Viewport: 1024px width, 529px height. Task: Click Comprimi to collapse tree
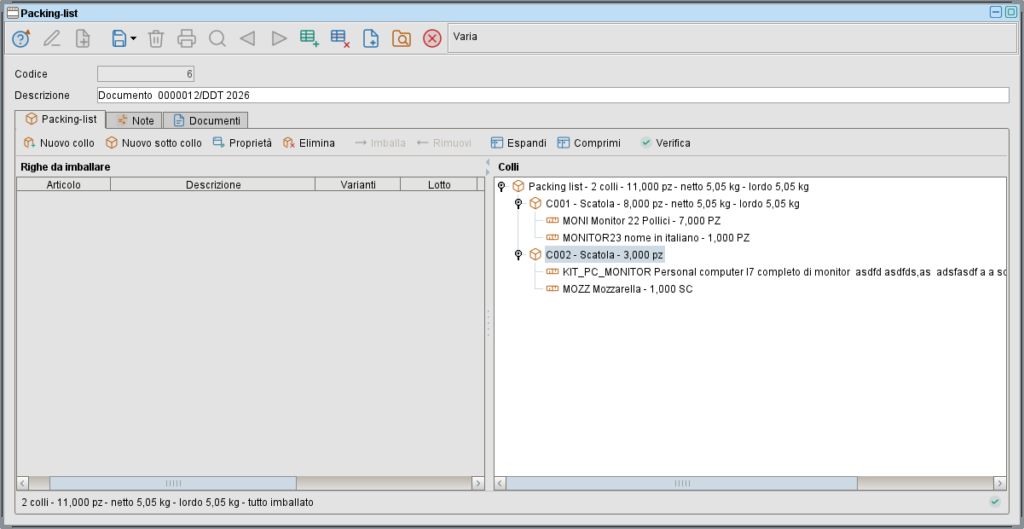tap(589, 142)
